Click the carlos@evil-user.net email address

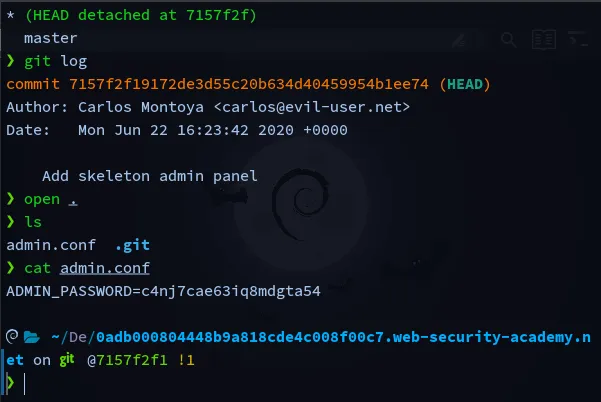click(312, 107)
